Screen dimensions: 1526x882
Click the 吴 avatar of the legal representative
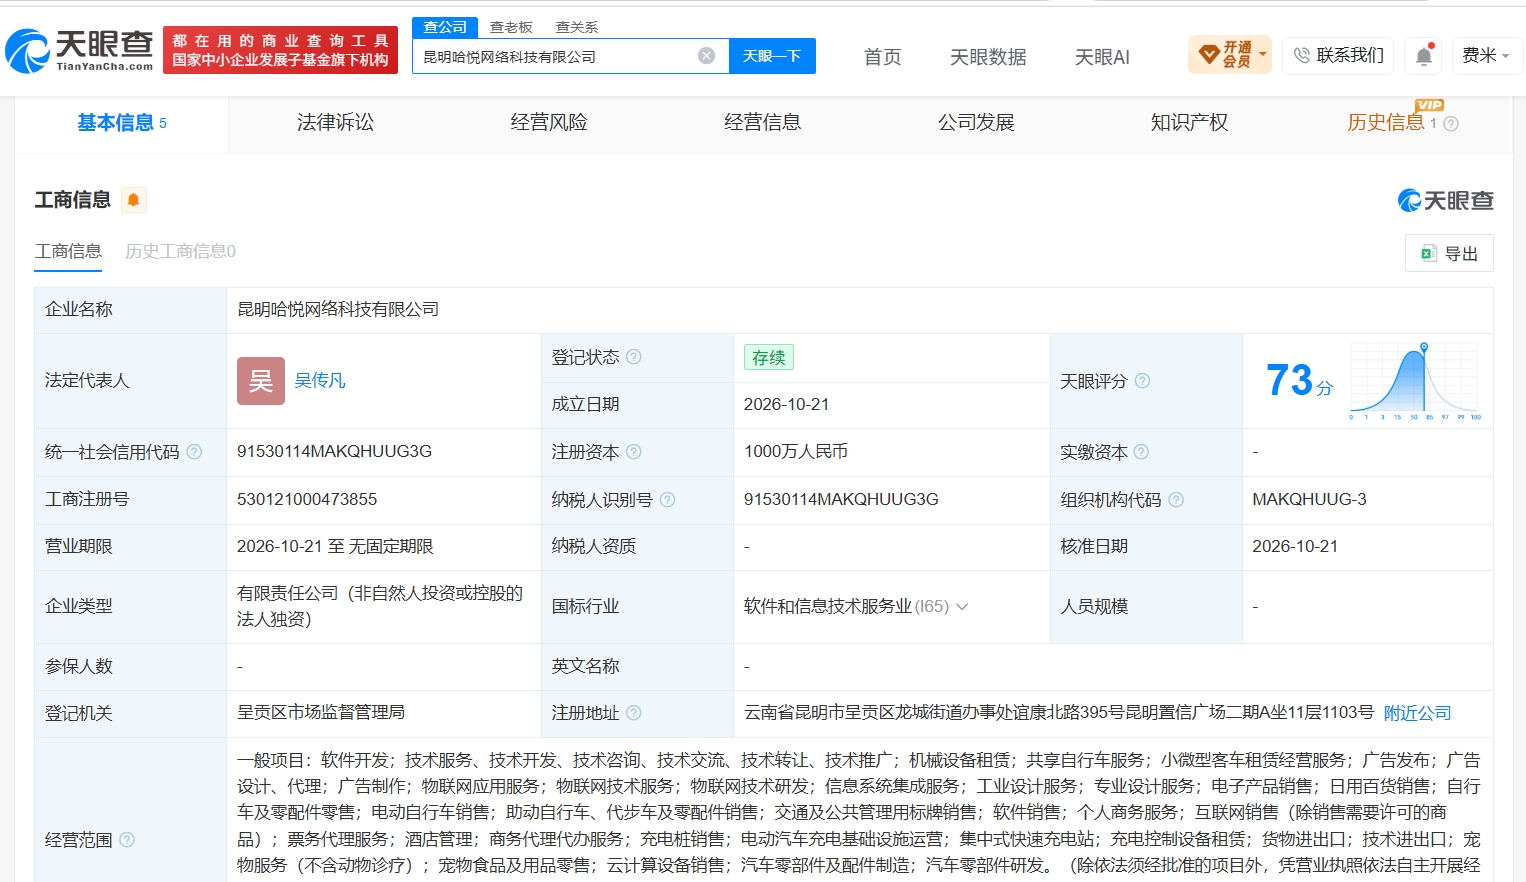(261, 381)
